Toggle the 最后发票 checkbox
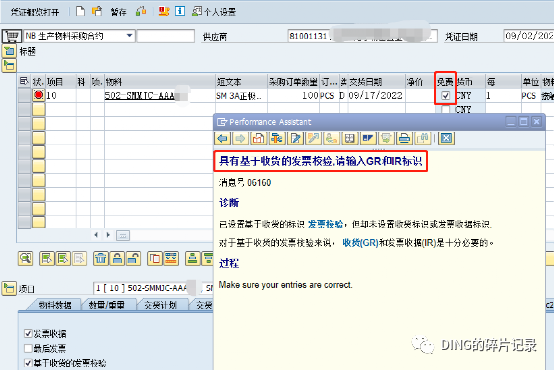This screenshot has height=370, width=554. pyautogui.click(x=28, y=348)
